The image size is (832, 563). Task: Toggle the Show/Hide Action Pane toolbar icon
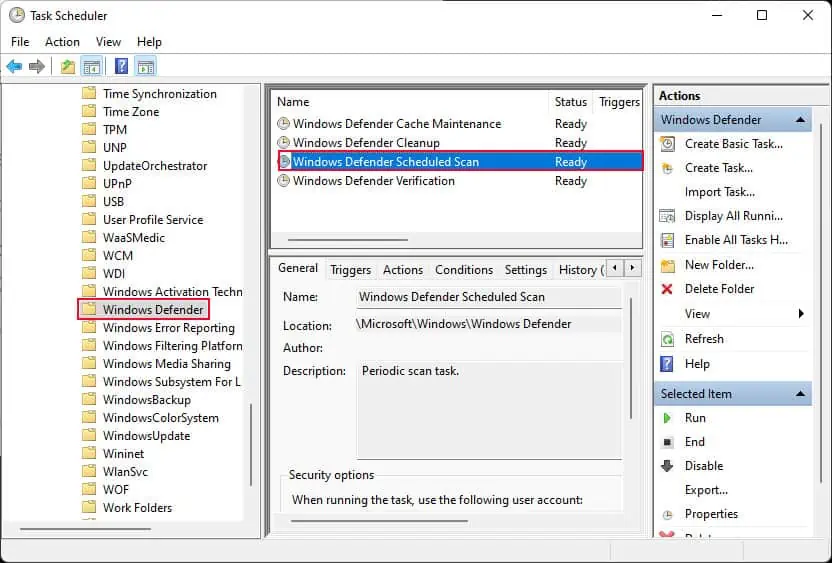[145, 67]
